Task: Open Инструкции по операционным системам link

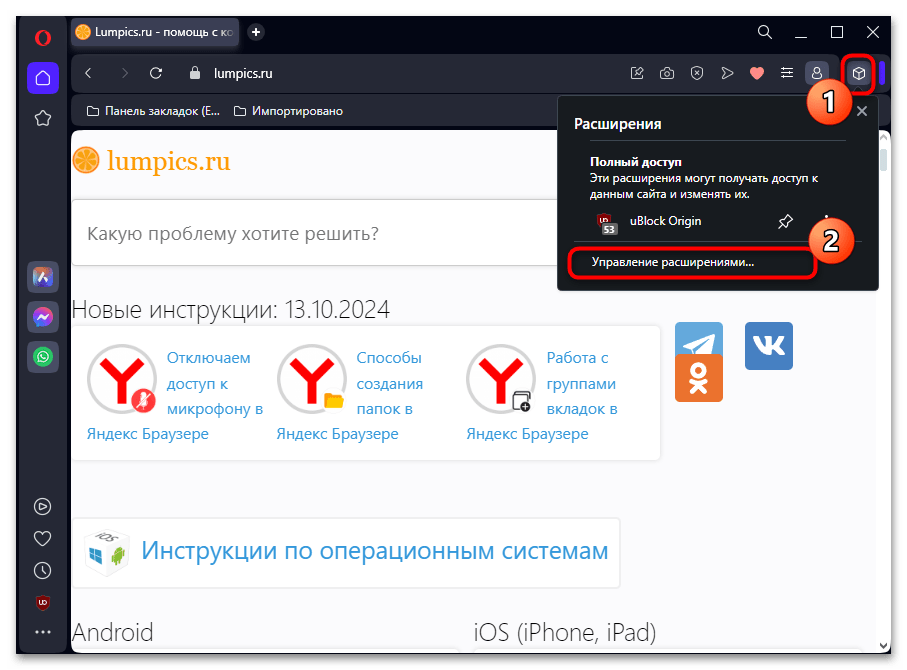Action: tap(375, 551)
